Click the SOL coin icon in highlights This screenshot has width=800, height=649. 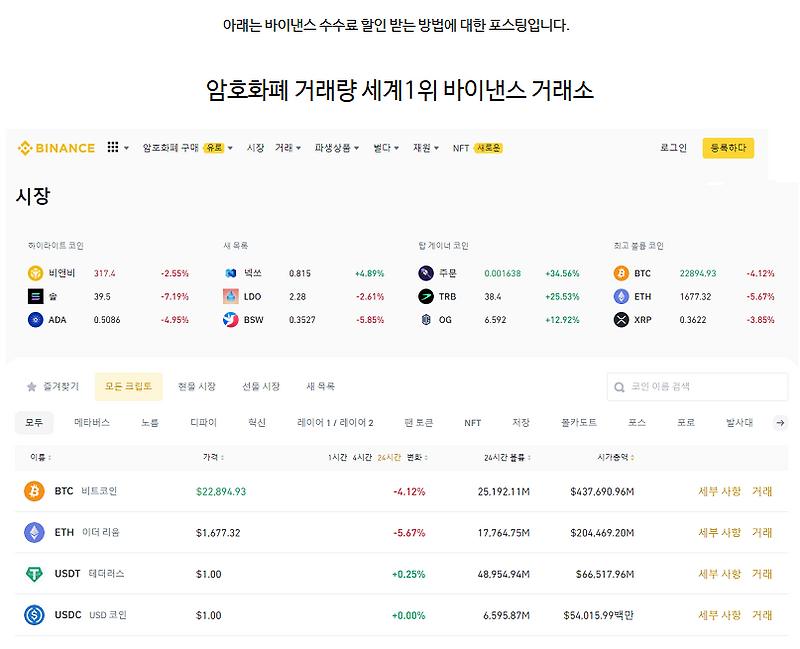tap(35, 296)
